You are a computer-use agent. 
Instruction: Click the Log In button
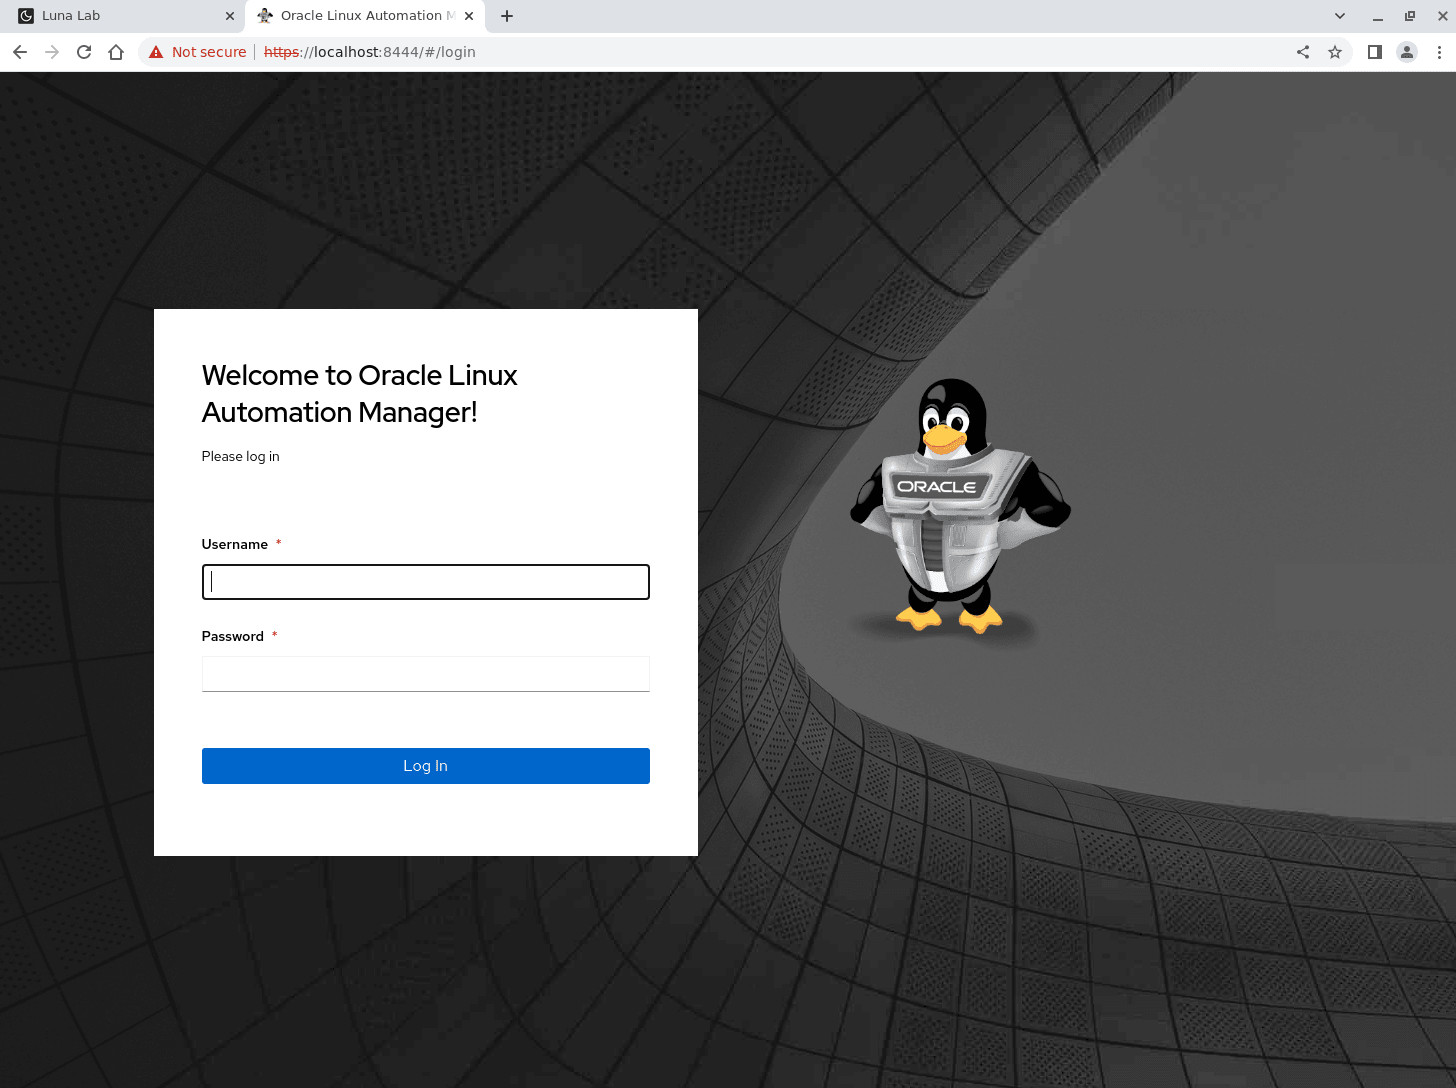pyautogui.click(x=426, y=766)
